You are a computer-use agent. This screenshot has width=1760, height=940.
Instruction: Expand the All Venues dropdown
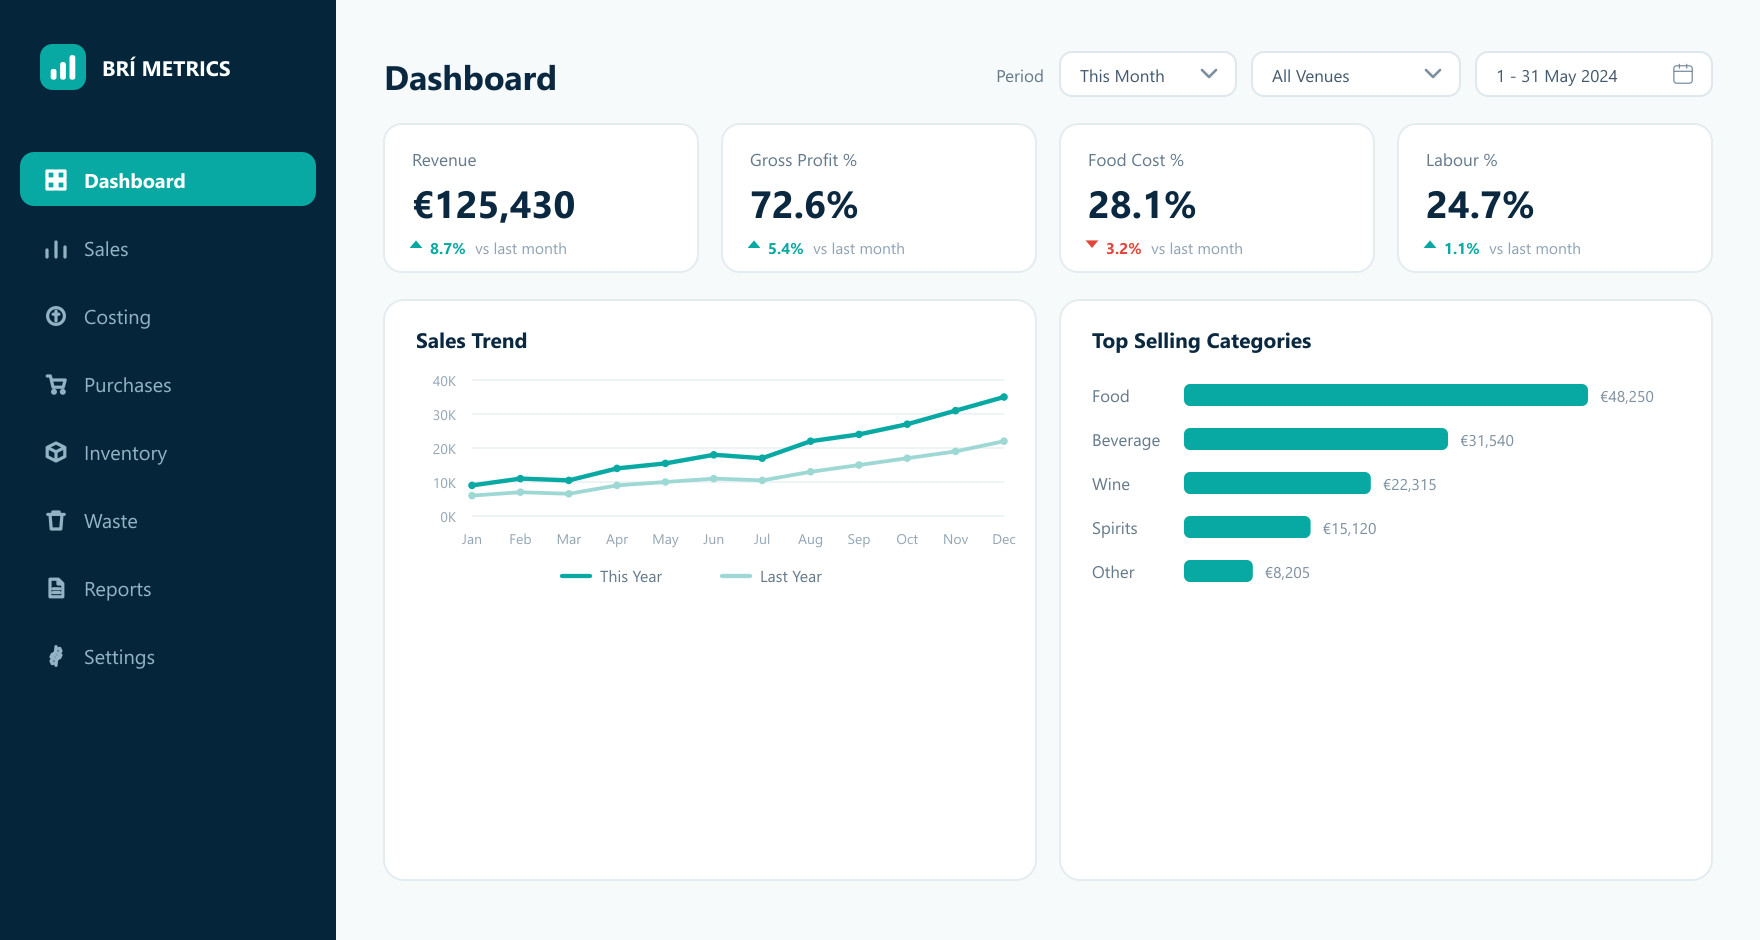pyautogui.click(x=1356, y=75)
